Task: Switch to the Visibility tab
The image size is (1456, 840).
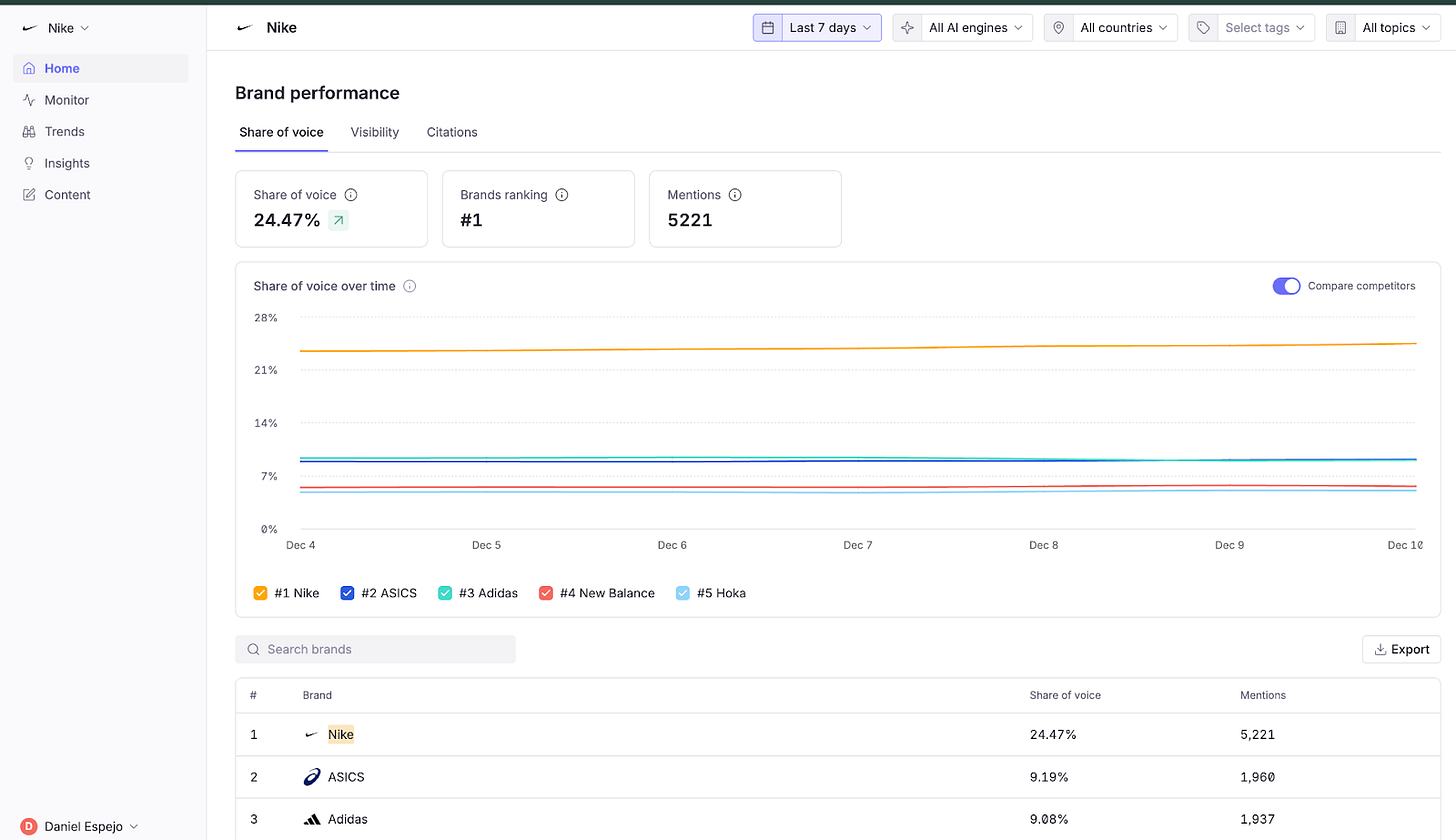Action: coord(375,132)
